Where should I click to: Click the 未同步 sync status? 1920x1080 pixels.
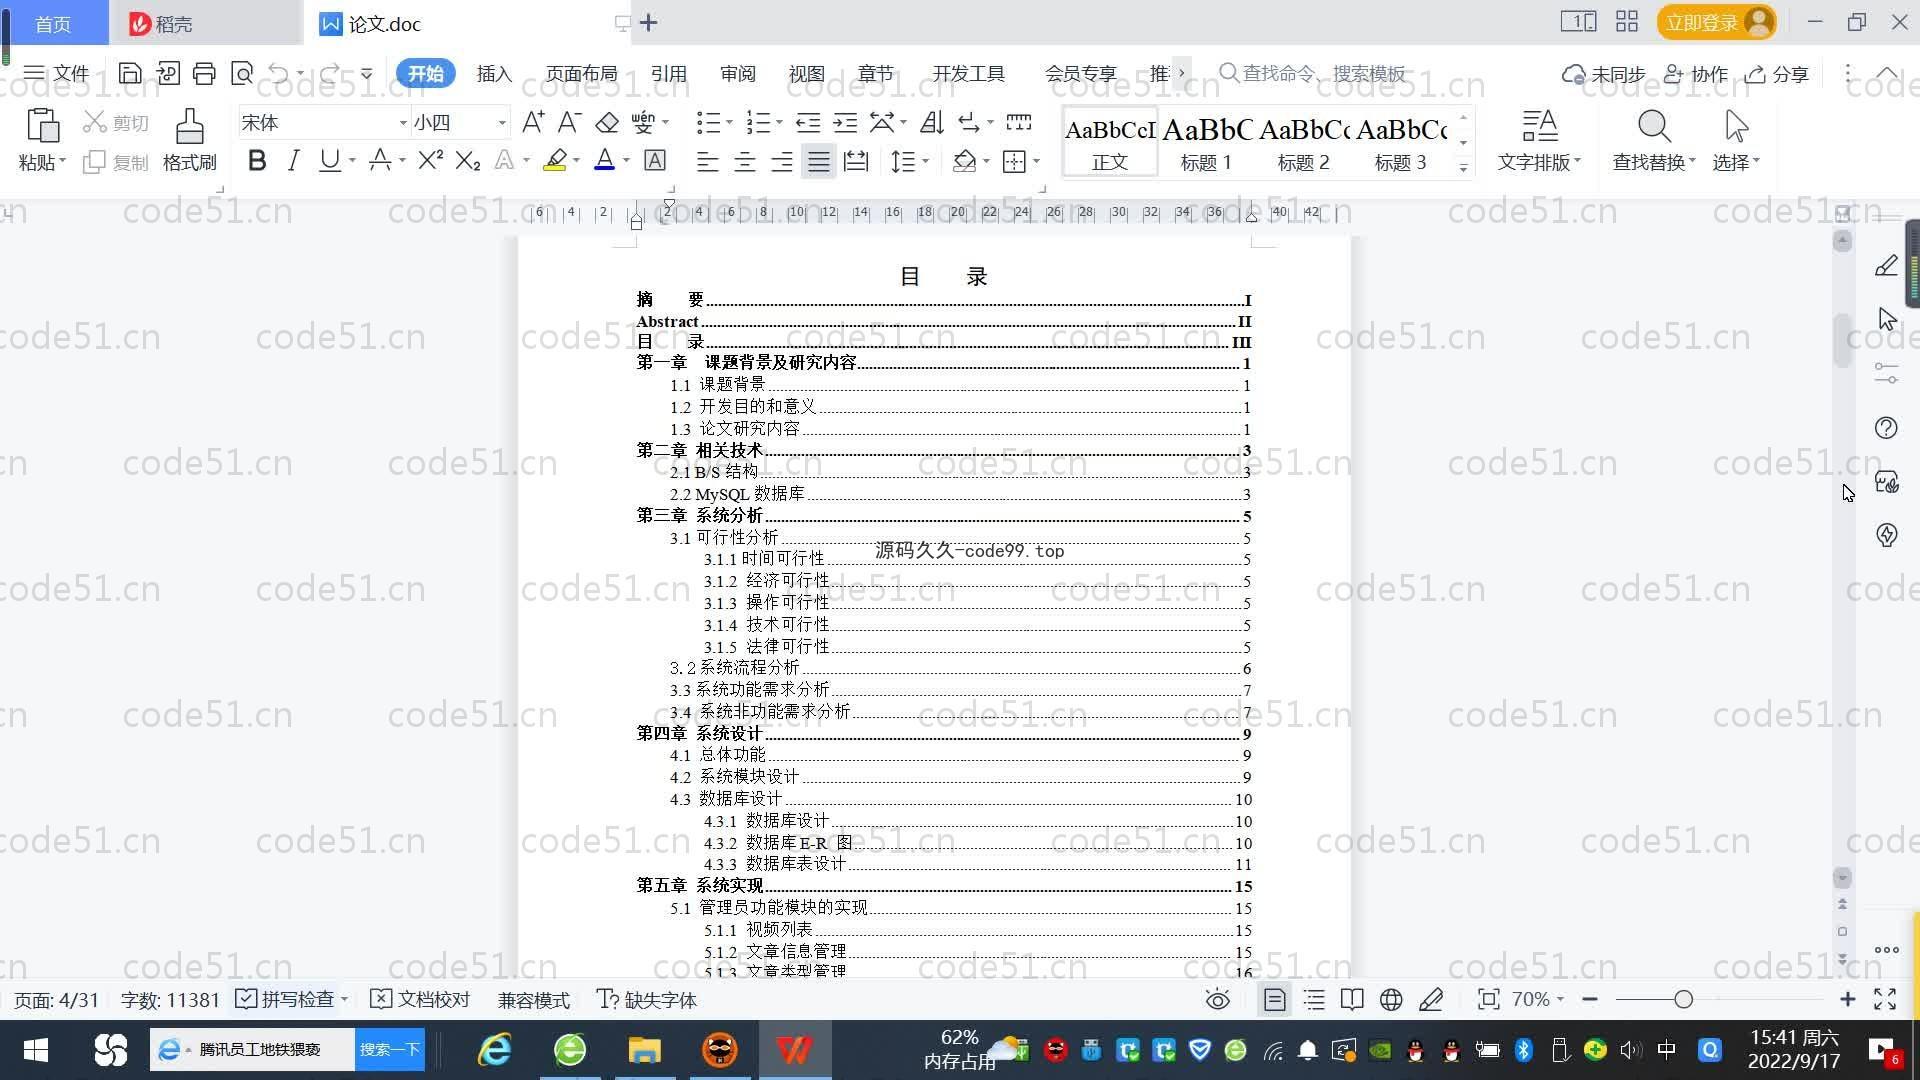coord(1604,74)
